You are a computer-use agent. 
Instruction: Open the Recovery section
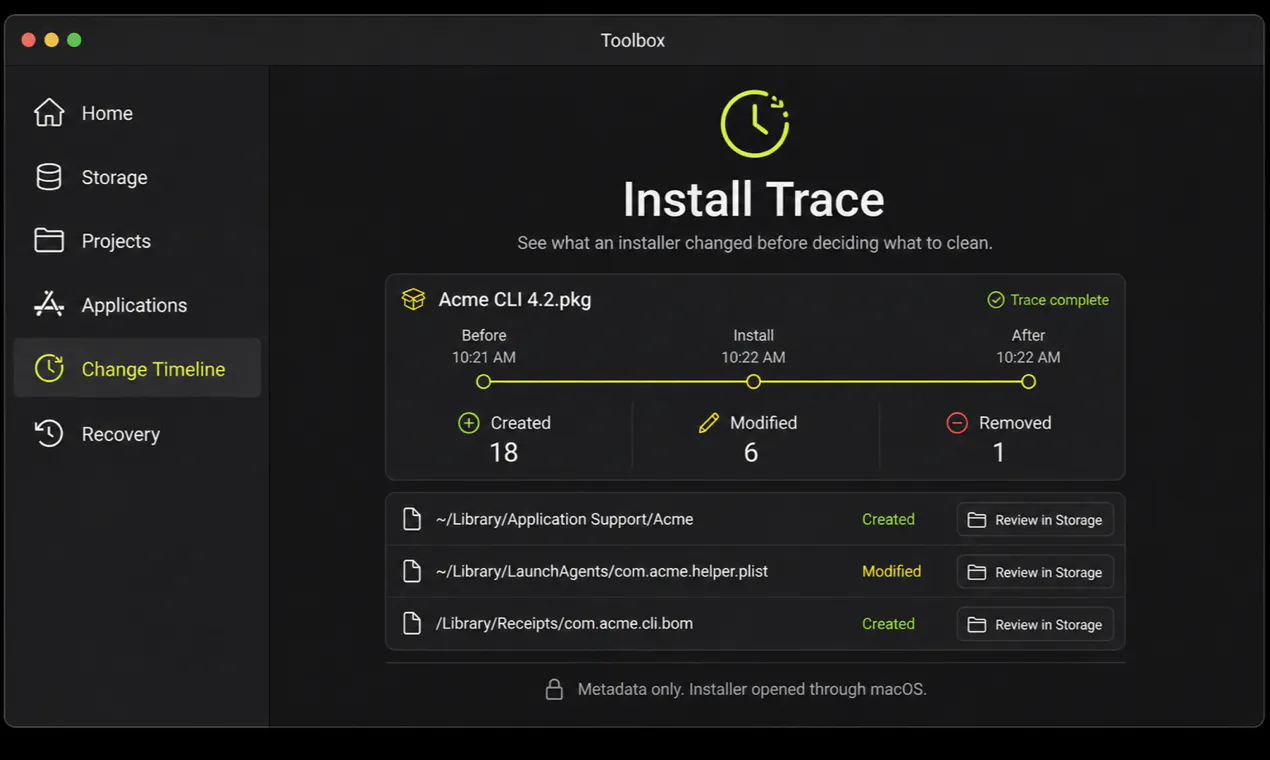pyautogui.click(x=138, y=433)
